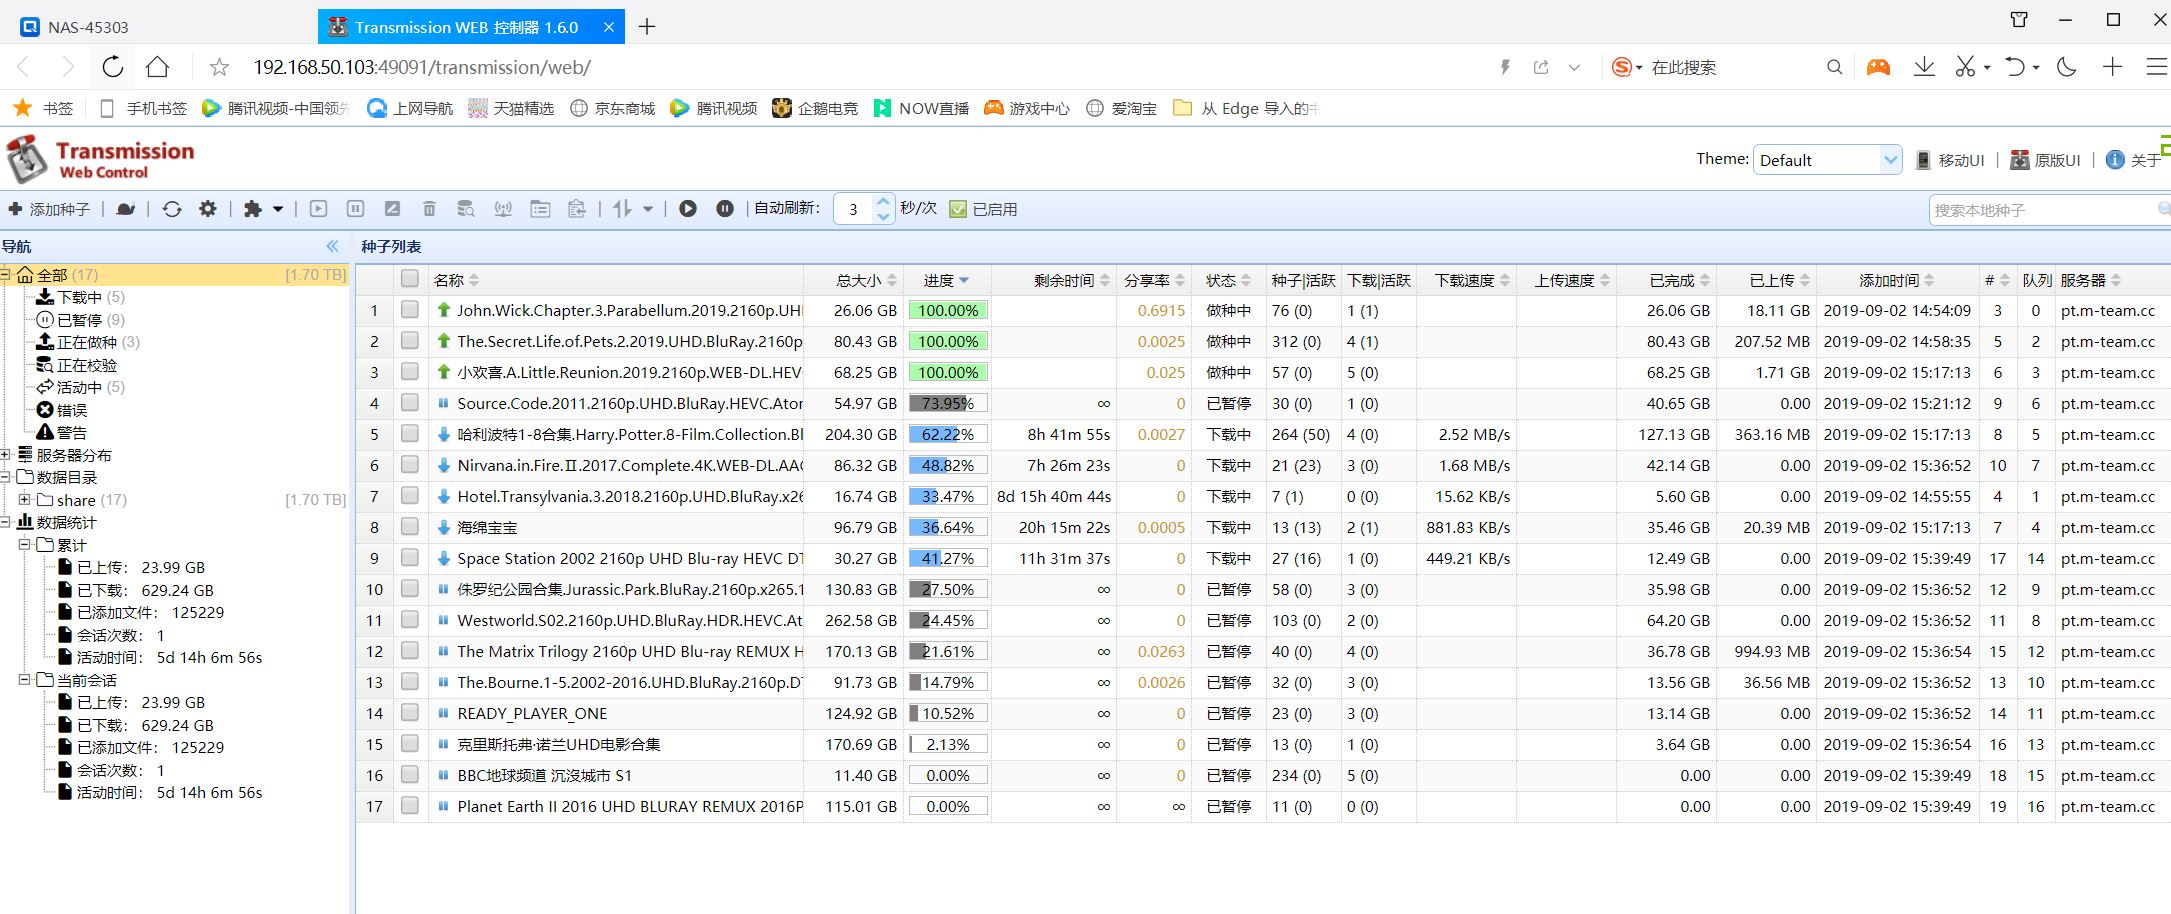This screenshot has width=2171, height=914.
Task: Click the pause-all torrents icon in toolbar
Action: [x=725, y=209]
